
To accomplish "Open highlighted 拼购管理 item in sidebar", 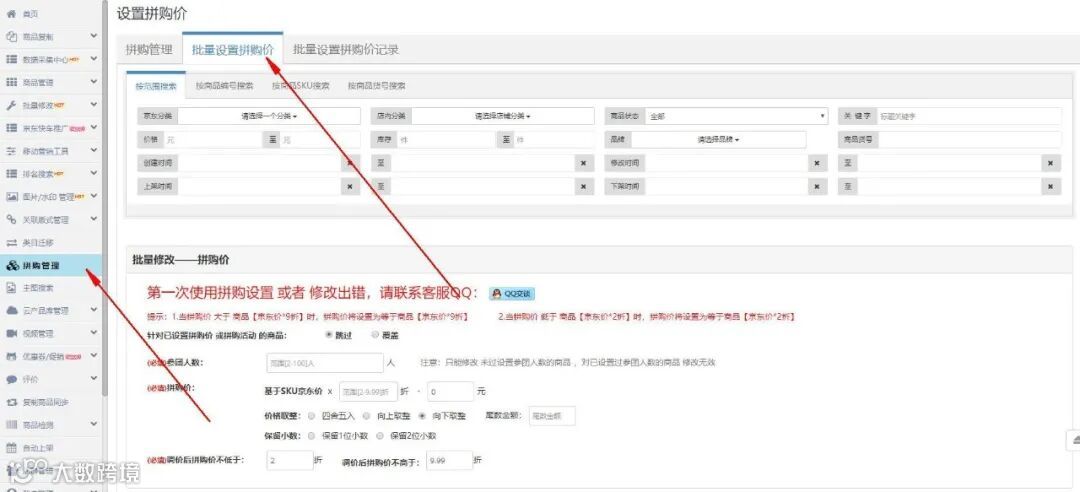I will [x=51, y=265].
